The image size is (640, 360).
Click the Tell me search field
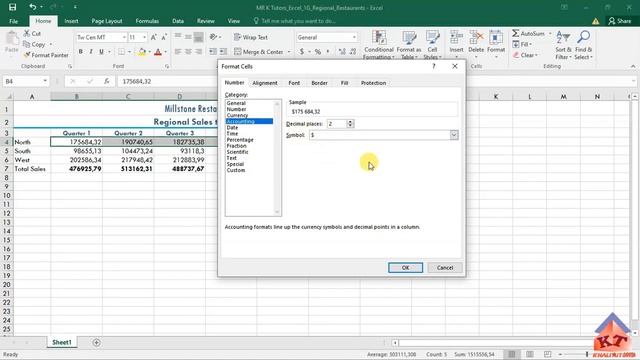click(298, 21)
